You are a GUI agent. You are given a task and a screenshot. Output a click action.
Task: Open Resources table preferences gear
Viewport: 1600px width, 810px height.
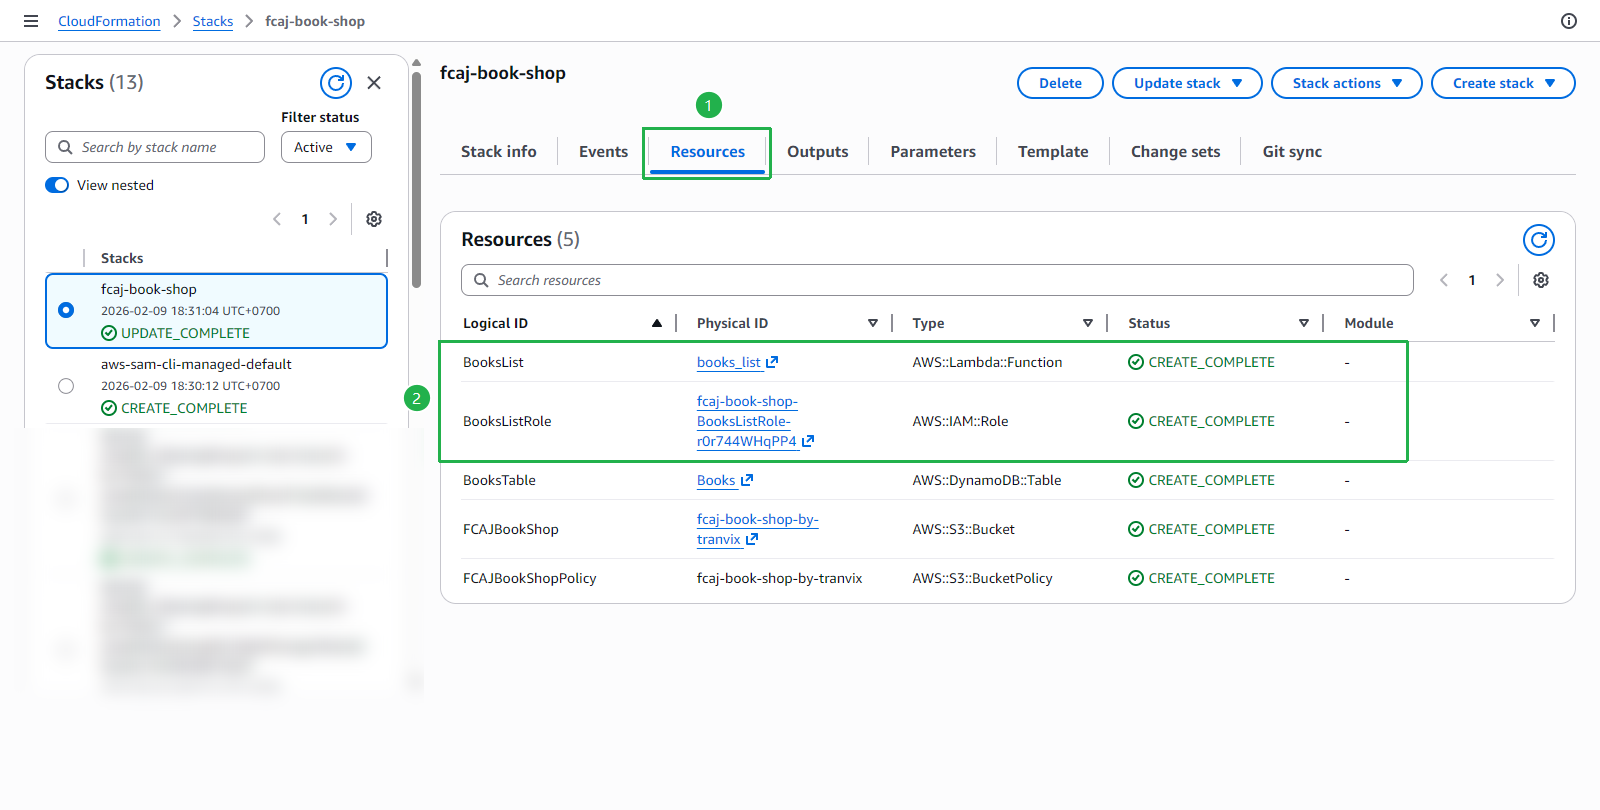(x=1541, y=280)
